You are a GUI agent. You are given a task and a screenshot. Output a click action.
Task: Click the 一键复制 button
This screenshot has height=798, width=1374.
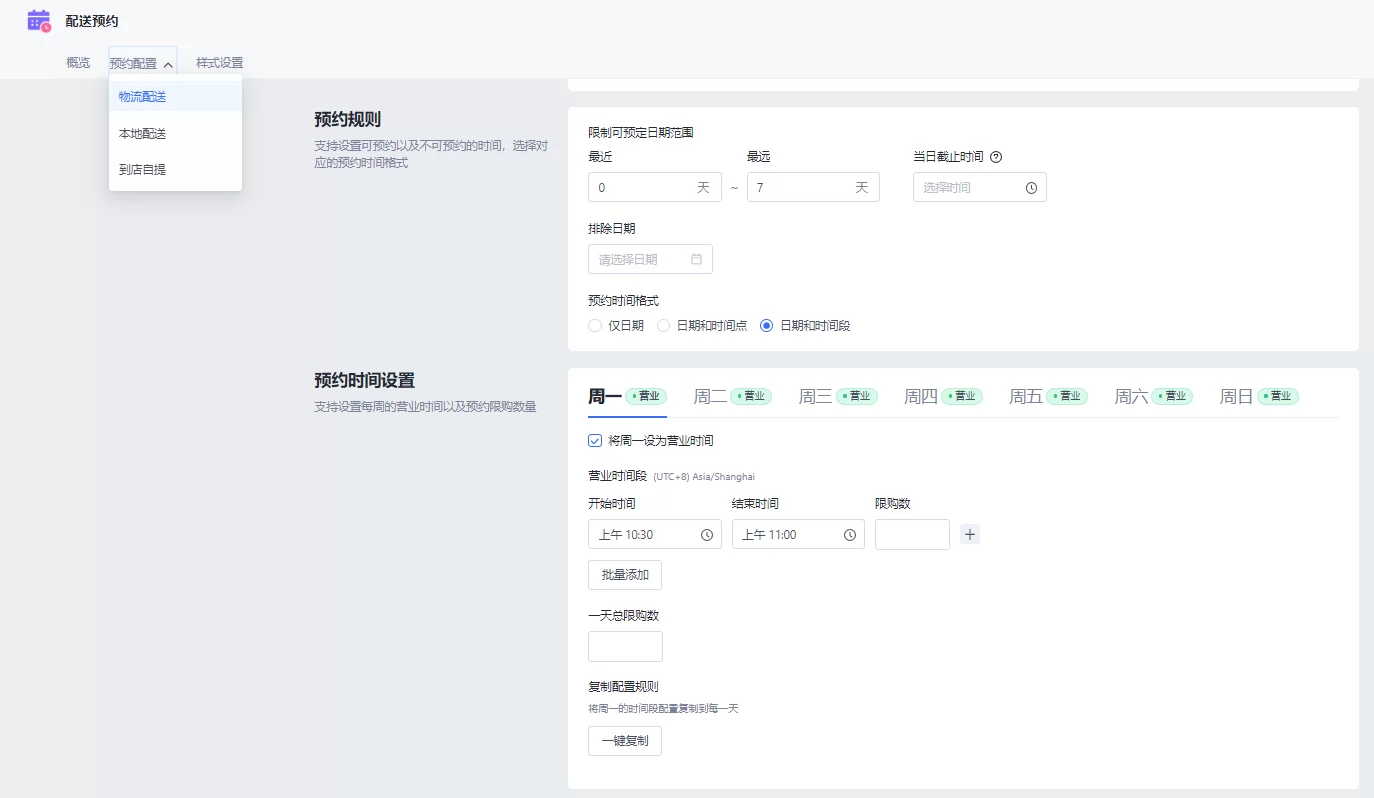coord(624,740)
